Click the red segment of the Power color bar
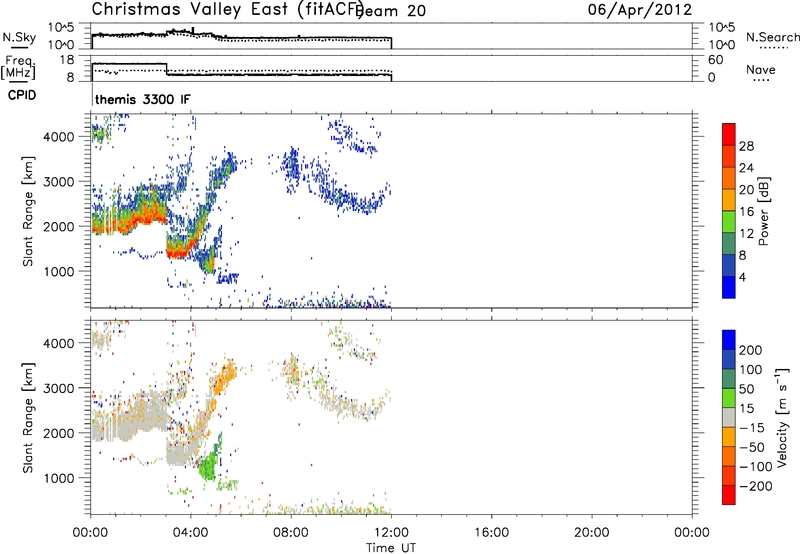Screen dimensions: 800x554 tap(729, 134)
